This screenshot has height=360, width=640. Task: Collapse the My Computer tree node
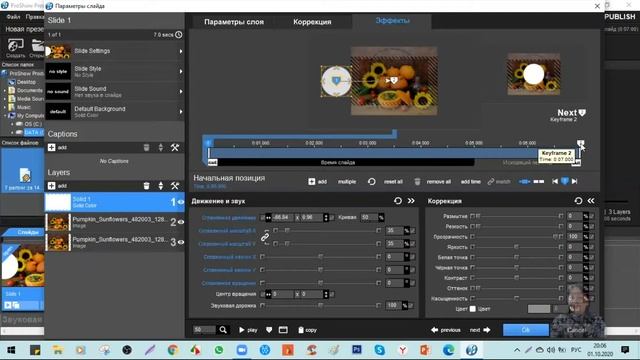pyautogui.click(x=5, y=116)
